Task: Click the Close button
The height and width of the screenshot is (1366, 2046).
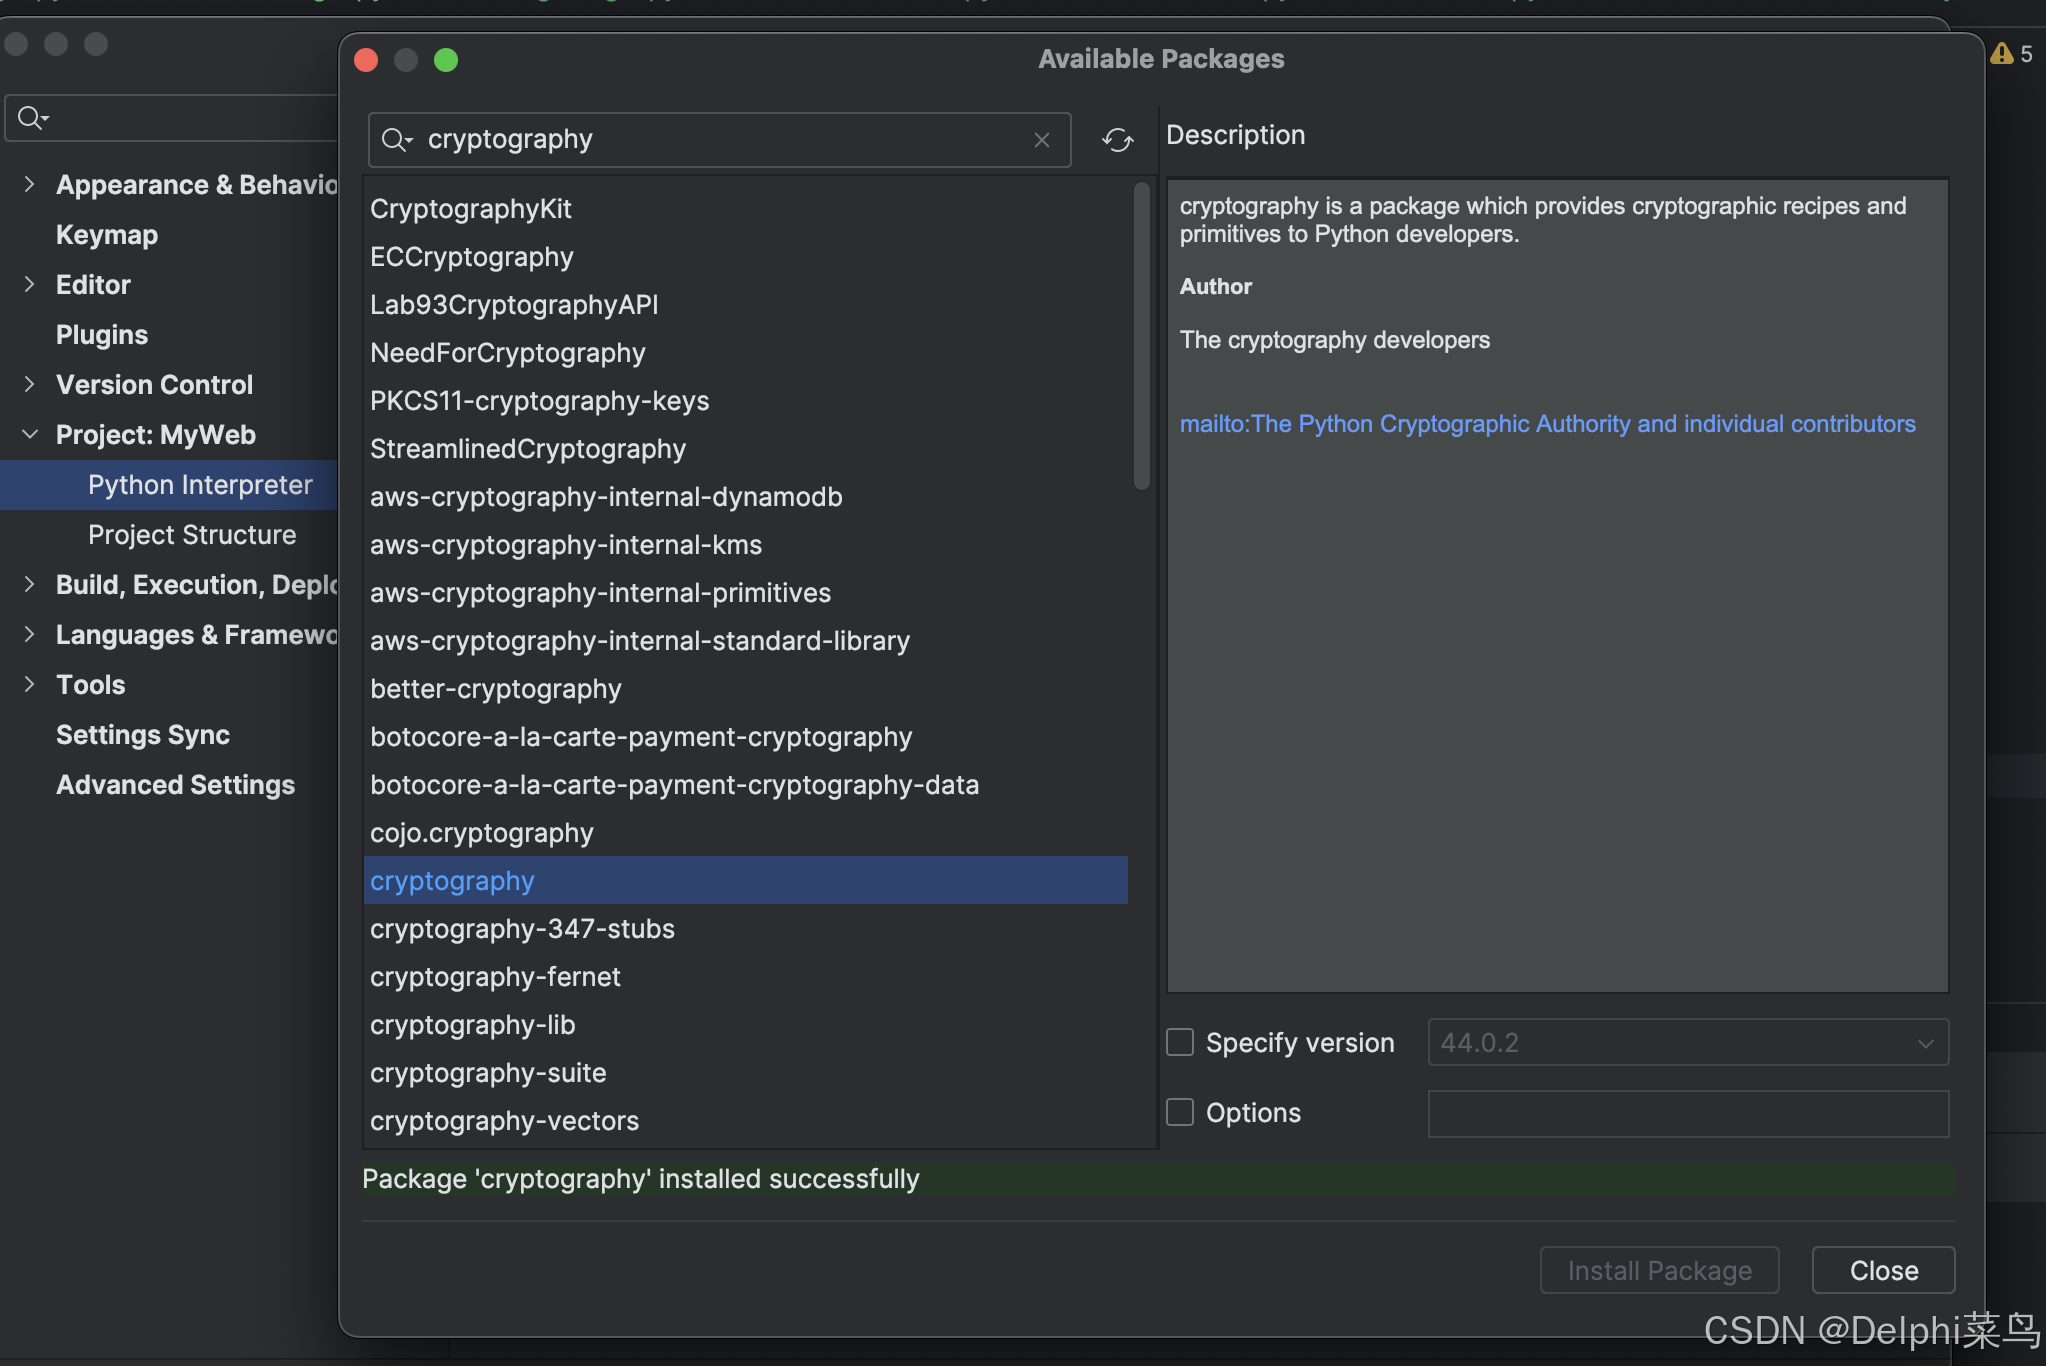Action: [x=1883, y=1270]
